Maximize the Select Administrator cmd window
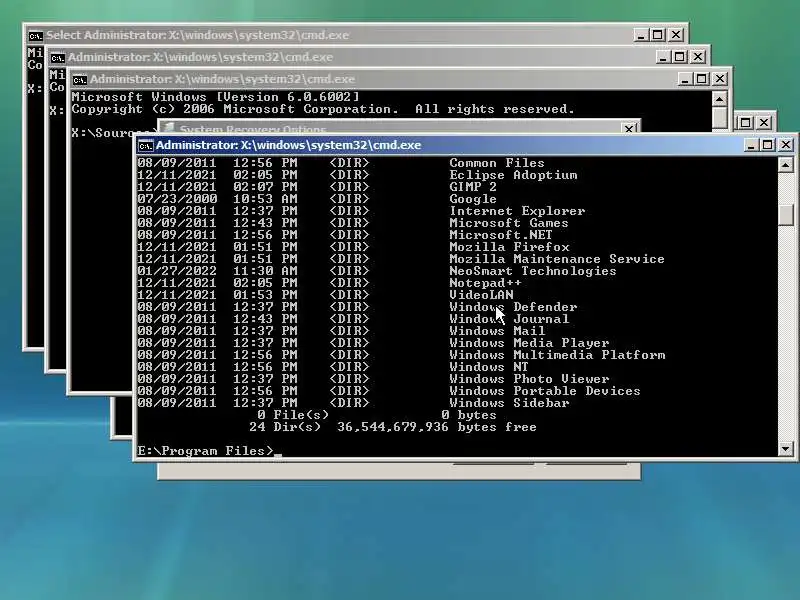 tap(658, 35)
